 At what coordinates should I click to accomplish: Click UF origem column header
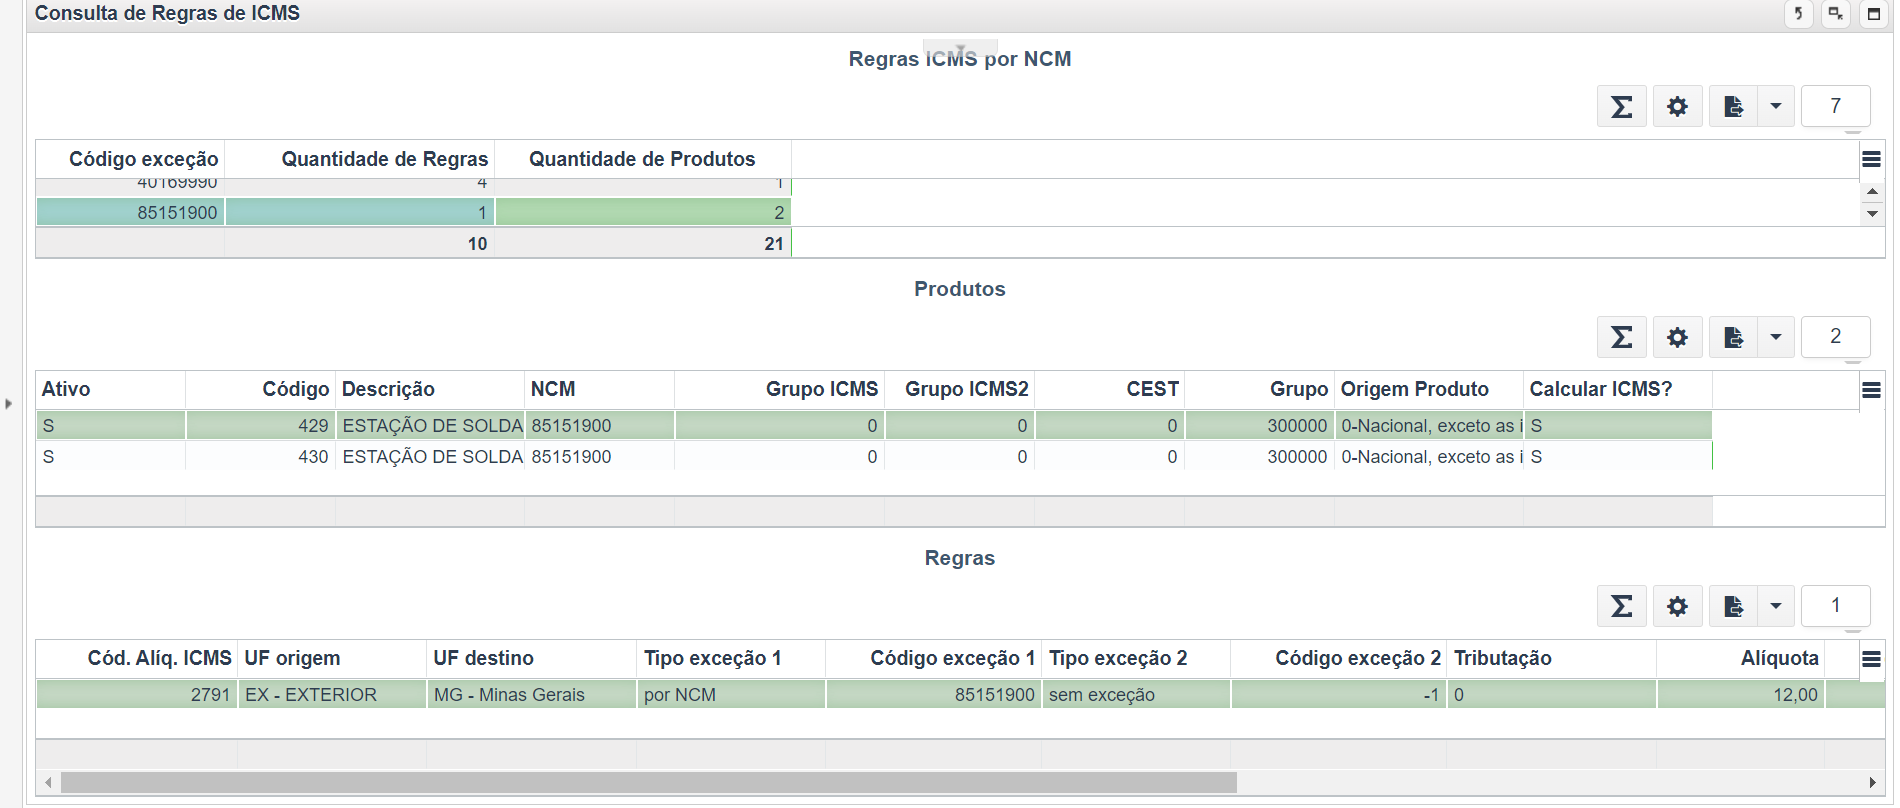[x=332, y=658]
